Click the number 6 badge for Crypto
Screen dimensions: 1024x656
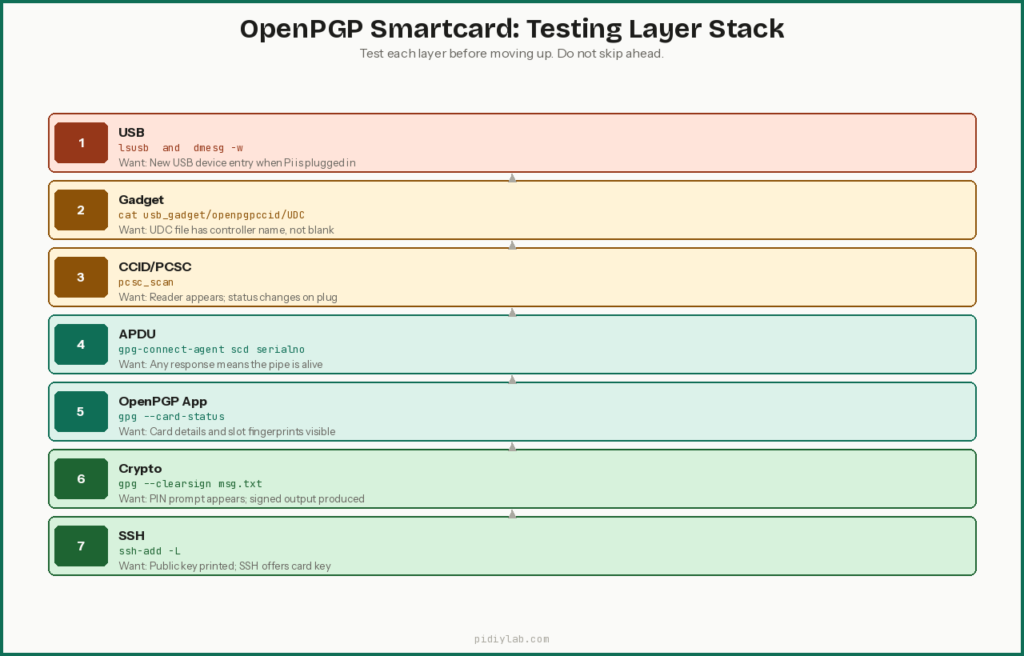tap(81, 479)
